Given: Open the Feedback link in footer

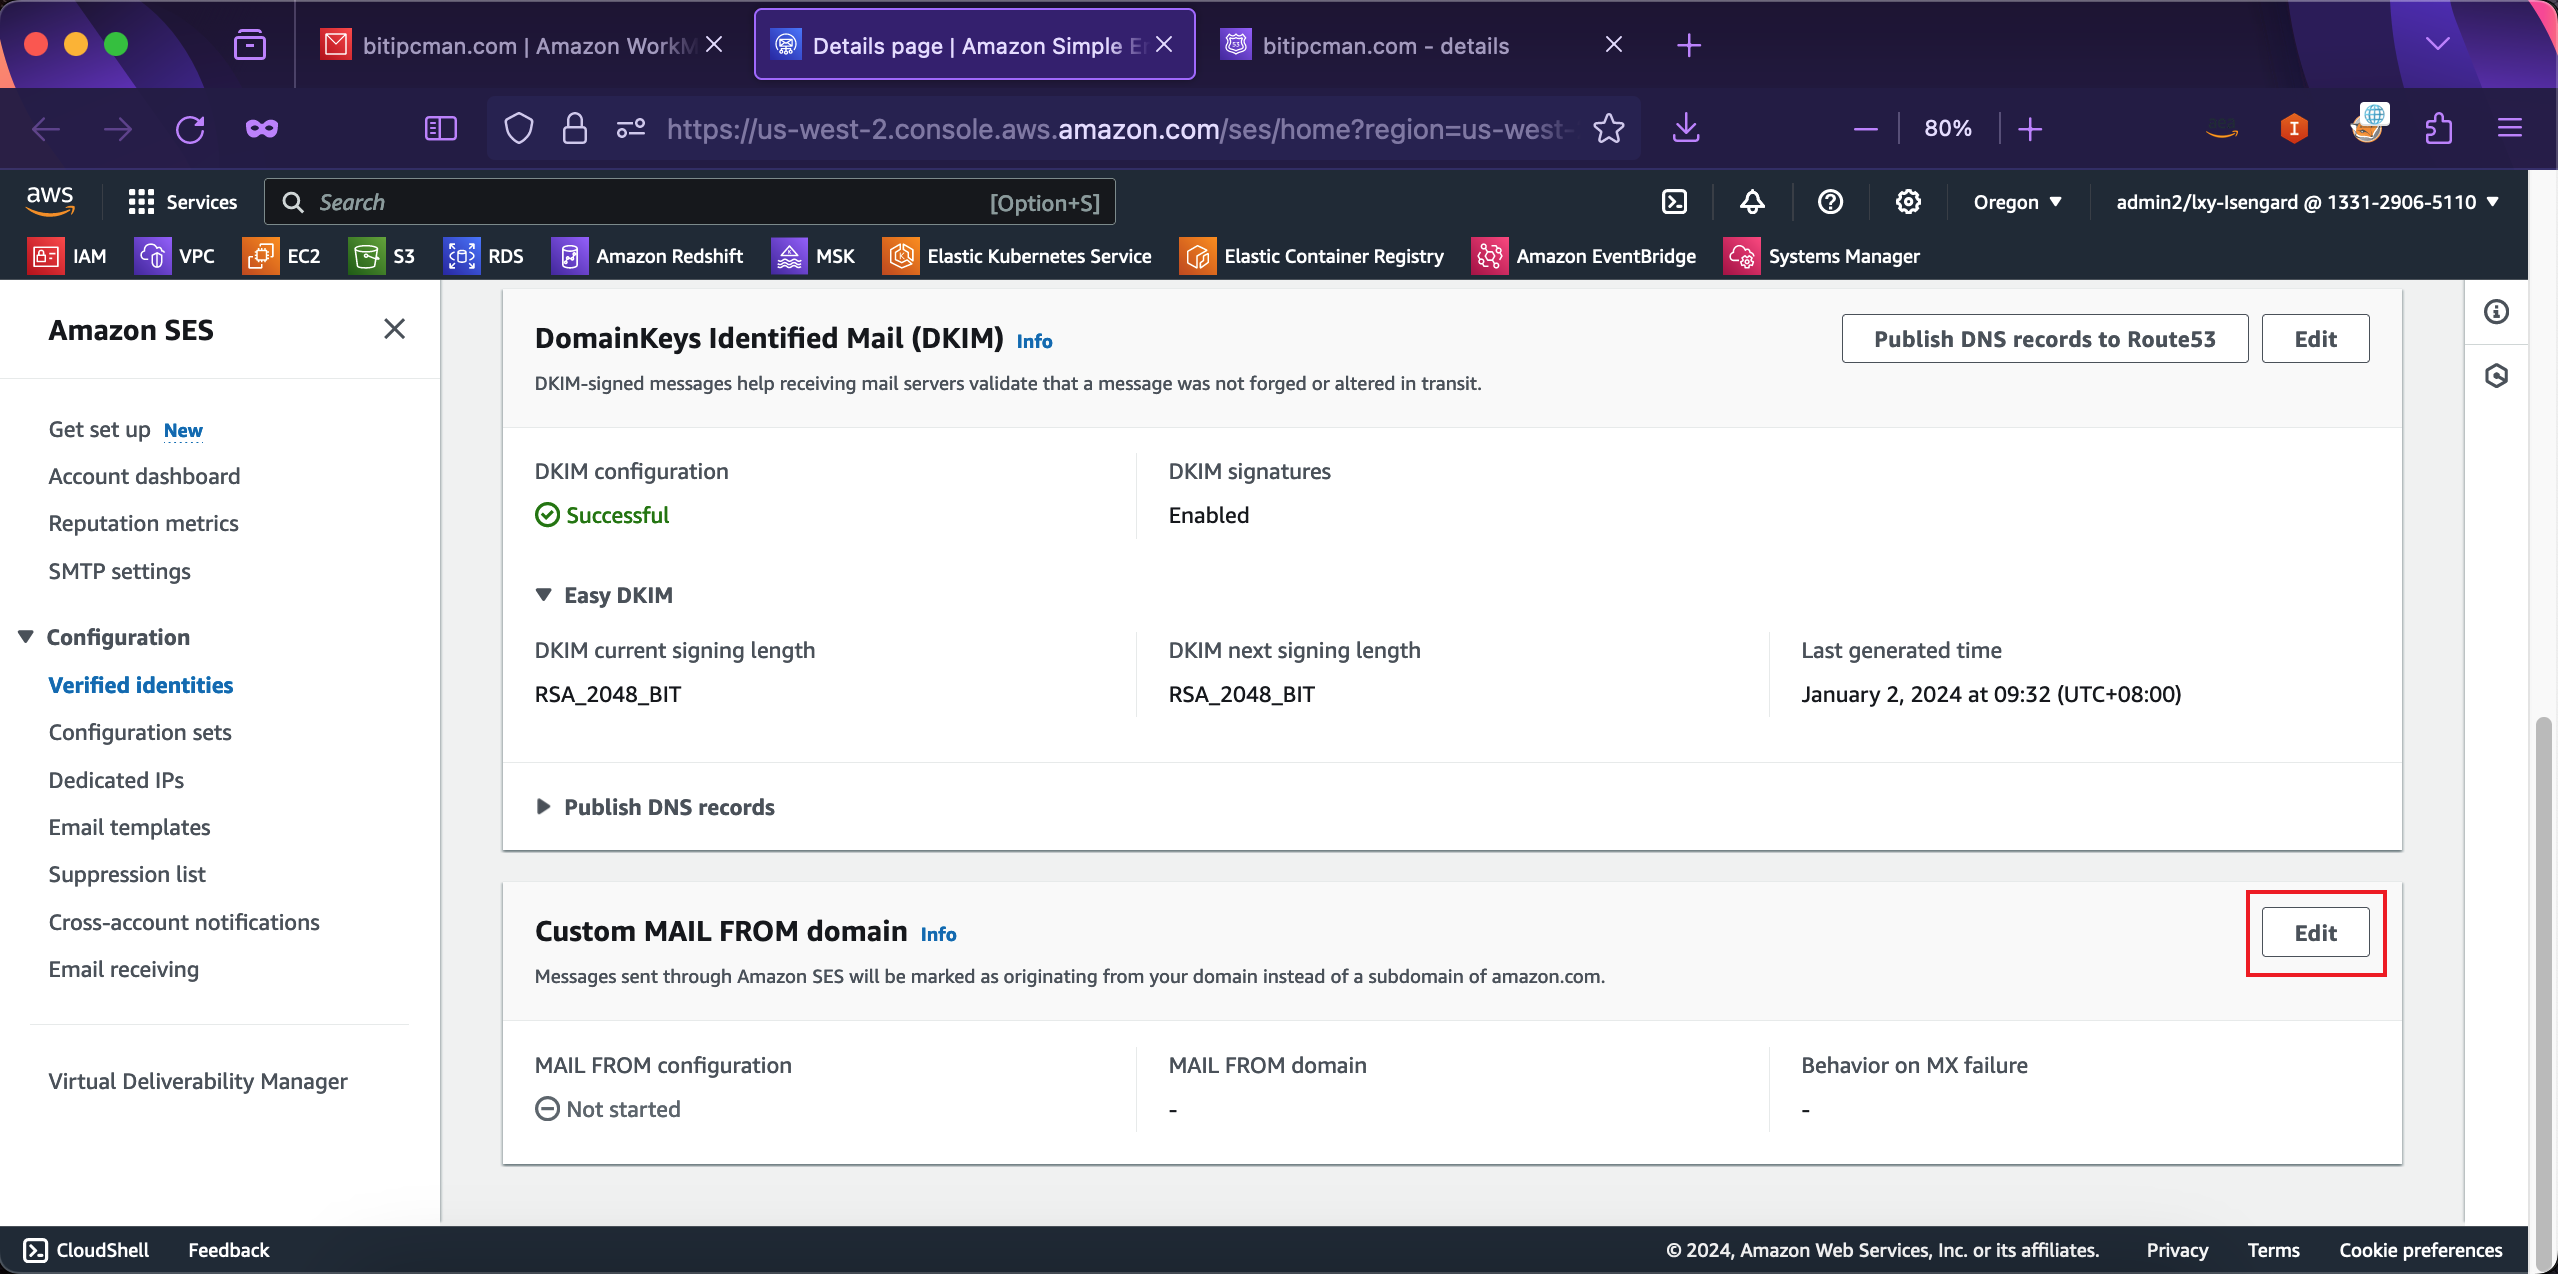Looking at the screenshot, I should click(229, 1250).
